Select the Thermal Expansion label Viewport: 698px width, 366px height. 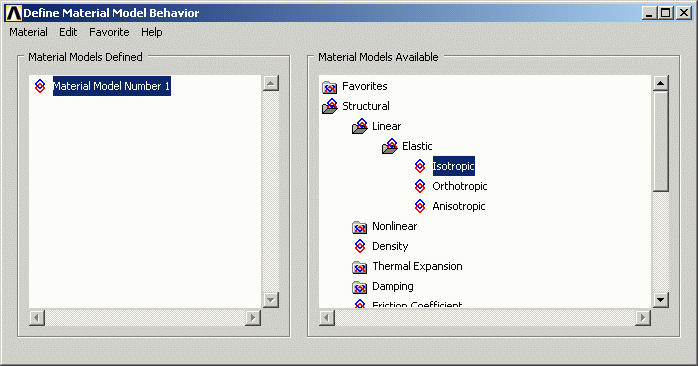417,266
